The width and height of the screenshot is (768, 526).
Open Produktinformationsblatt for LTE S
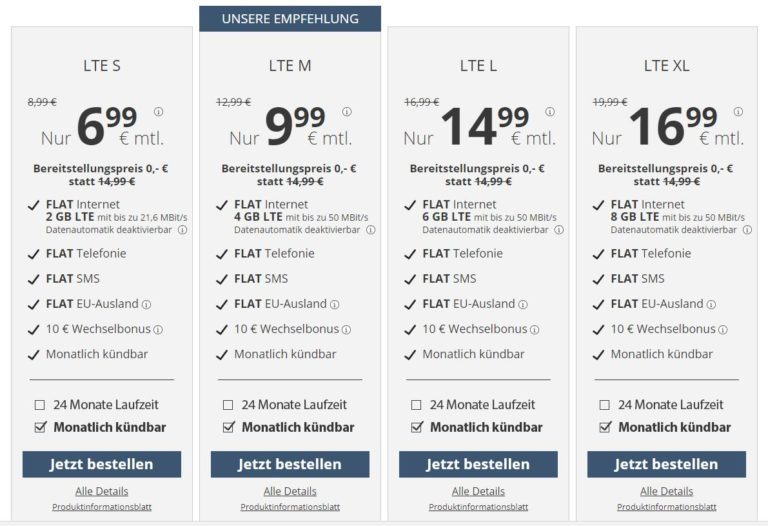(102, 507)
